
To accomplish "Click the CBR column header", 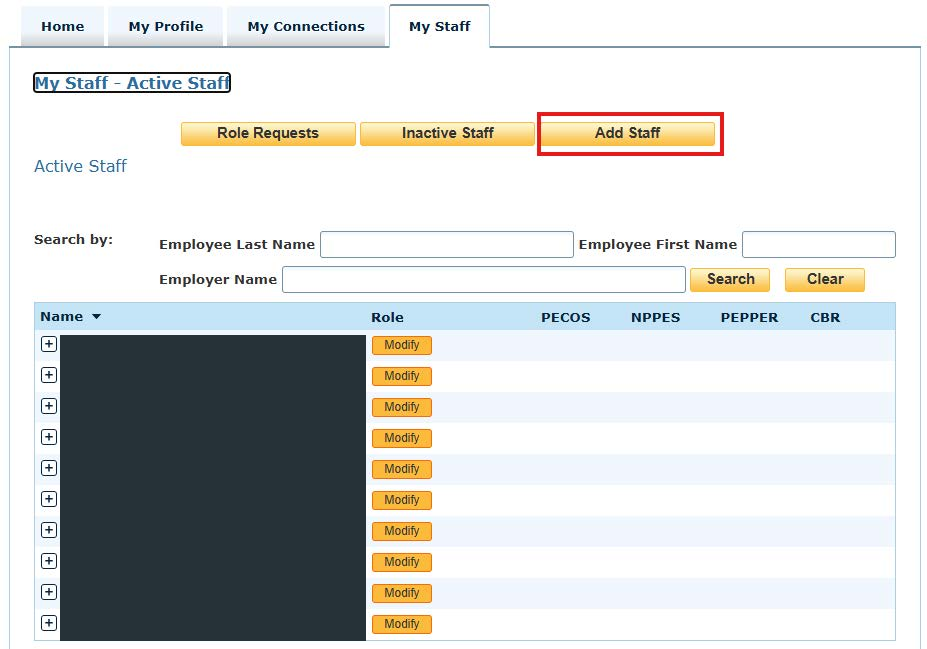I will pyautogui.click(x=825, y=317).
